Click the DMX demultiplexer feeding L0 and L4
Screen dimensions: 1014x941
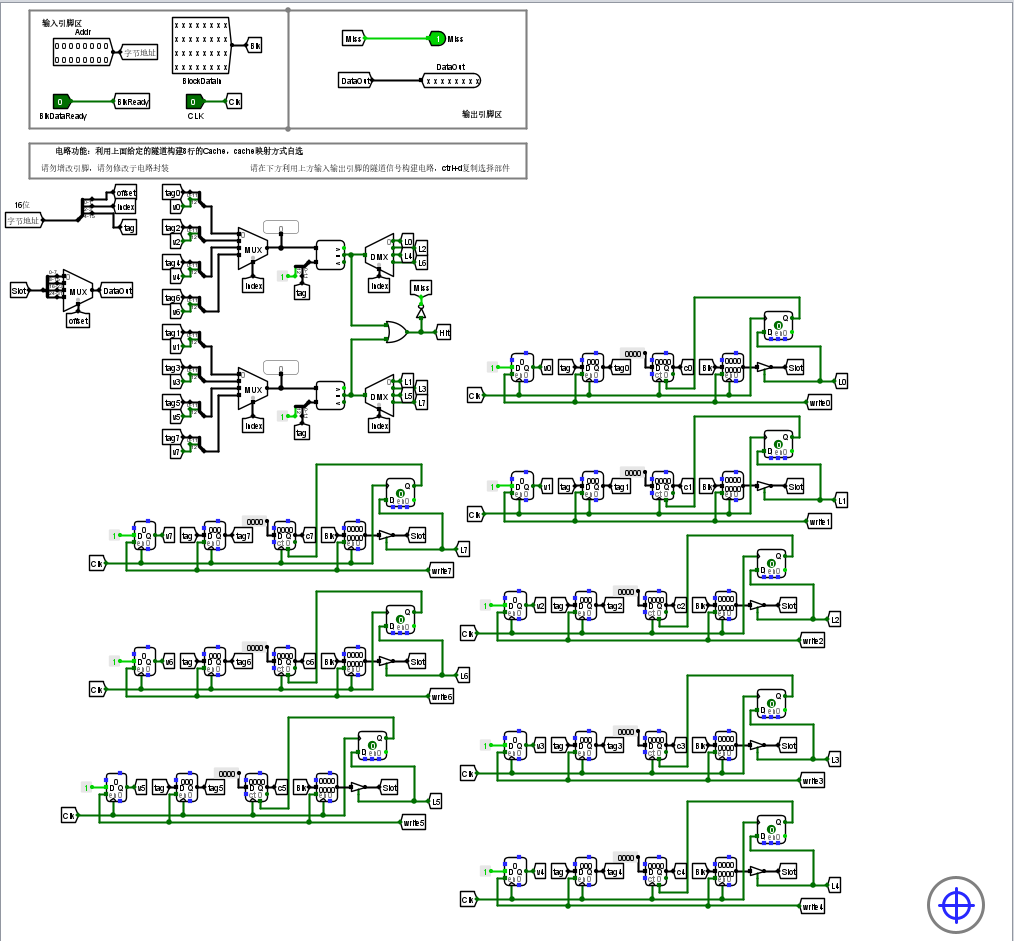(379, 256)
